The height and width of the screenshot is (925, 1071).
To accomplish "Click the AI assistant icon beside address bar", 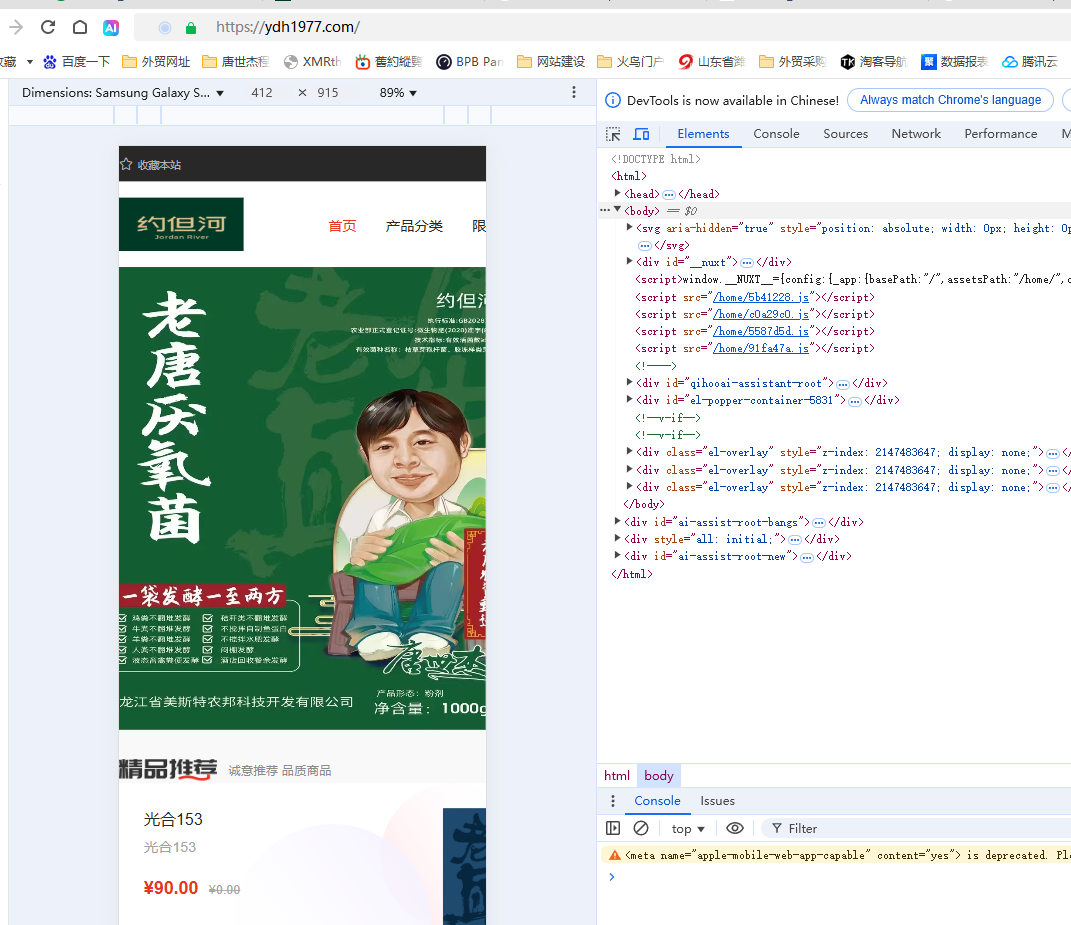I will (x=111, y=27).
